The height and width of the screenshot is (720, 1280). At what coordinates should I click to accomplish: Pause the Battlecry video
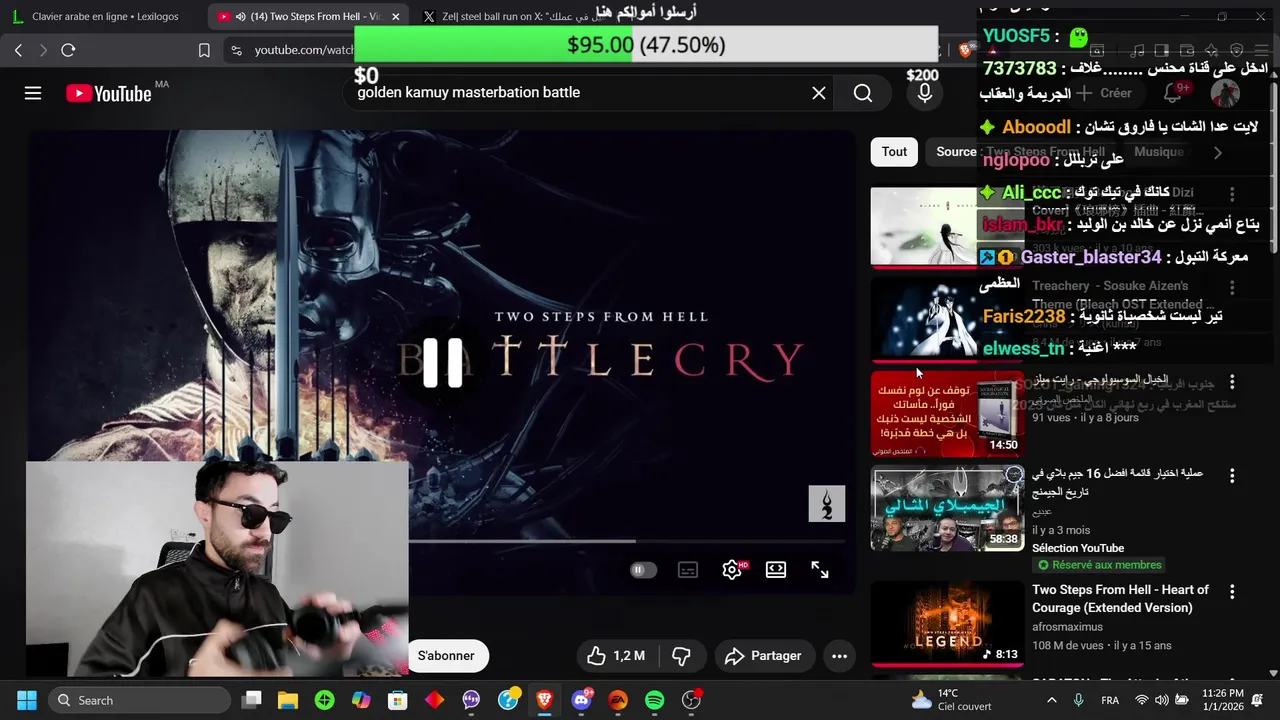tap(442, 362)
